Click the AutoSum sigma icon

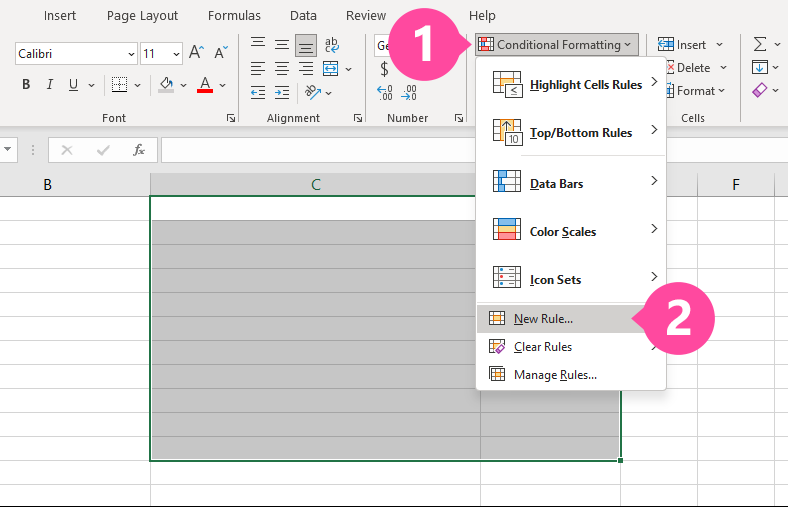pyautogui.click(x=760, y=45)
